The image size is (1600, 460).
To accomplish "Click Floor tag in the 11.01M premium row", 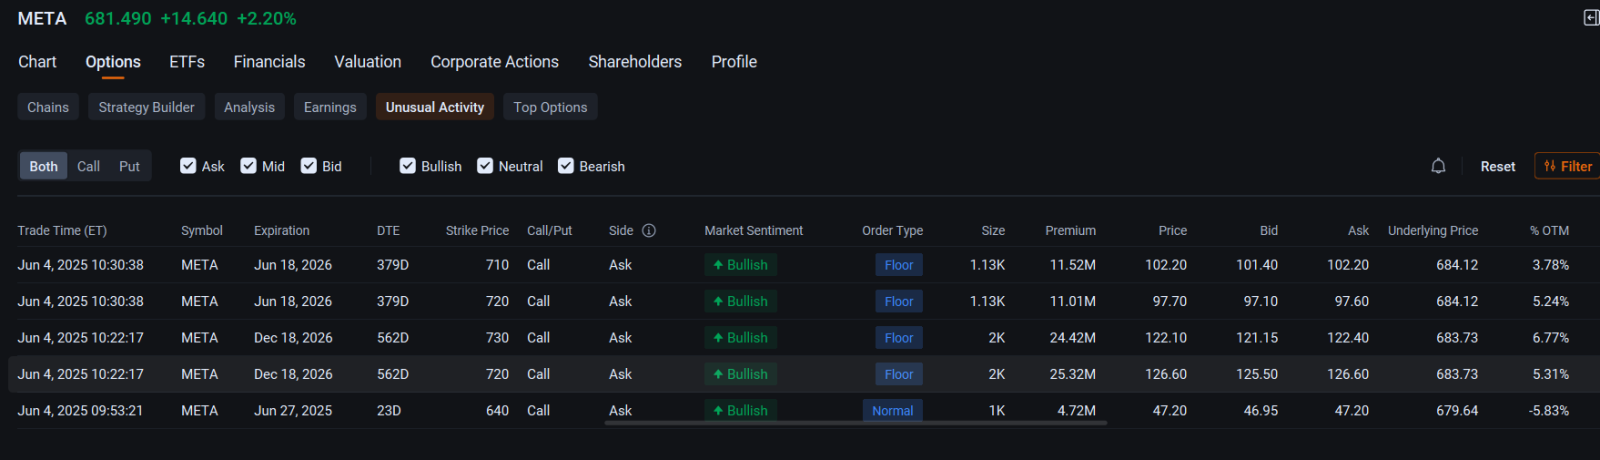I will pyautogui.click(x=899, y=301).
